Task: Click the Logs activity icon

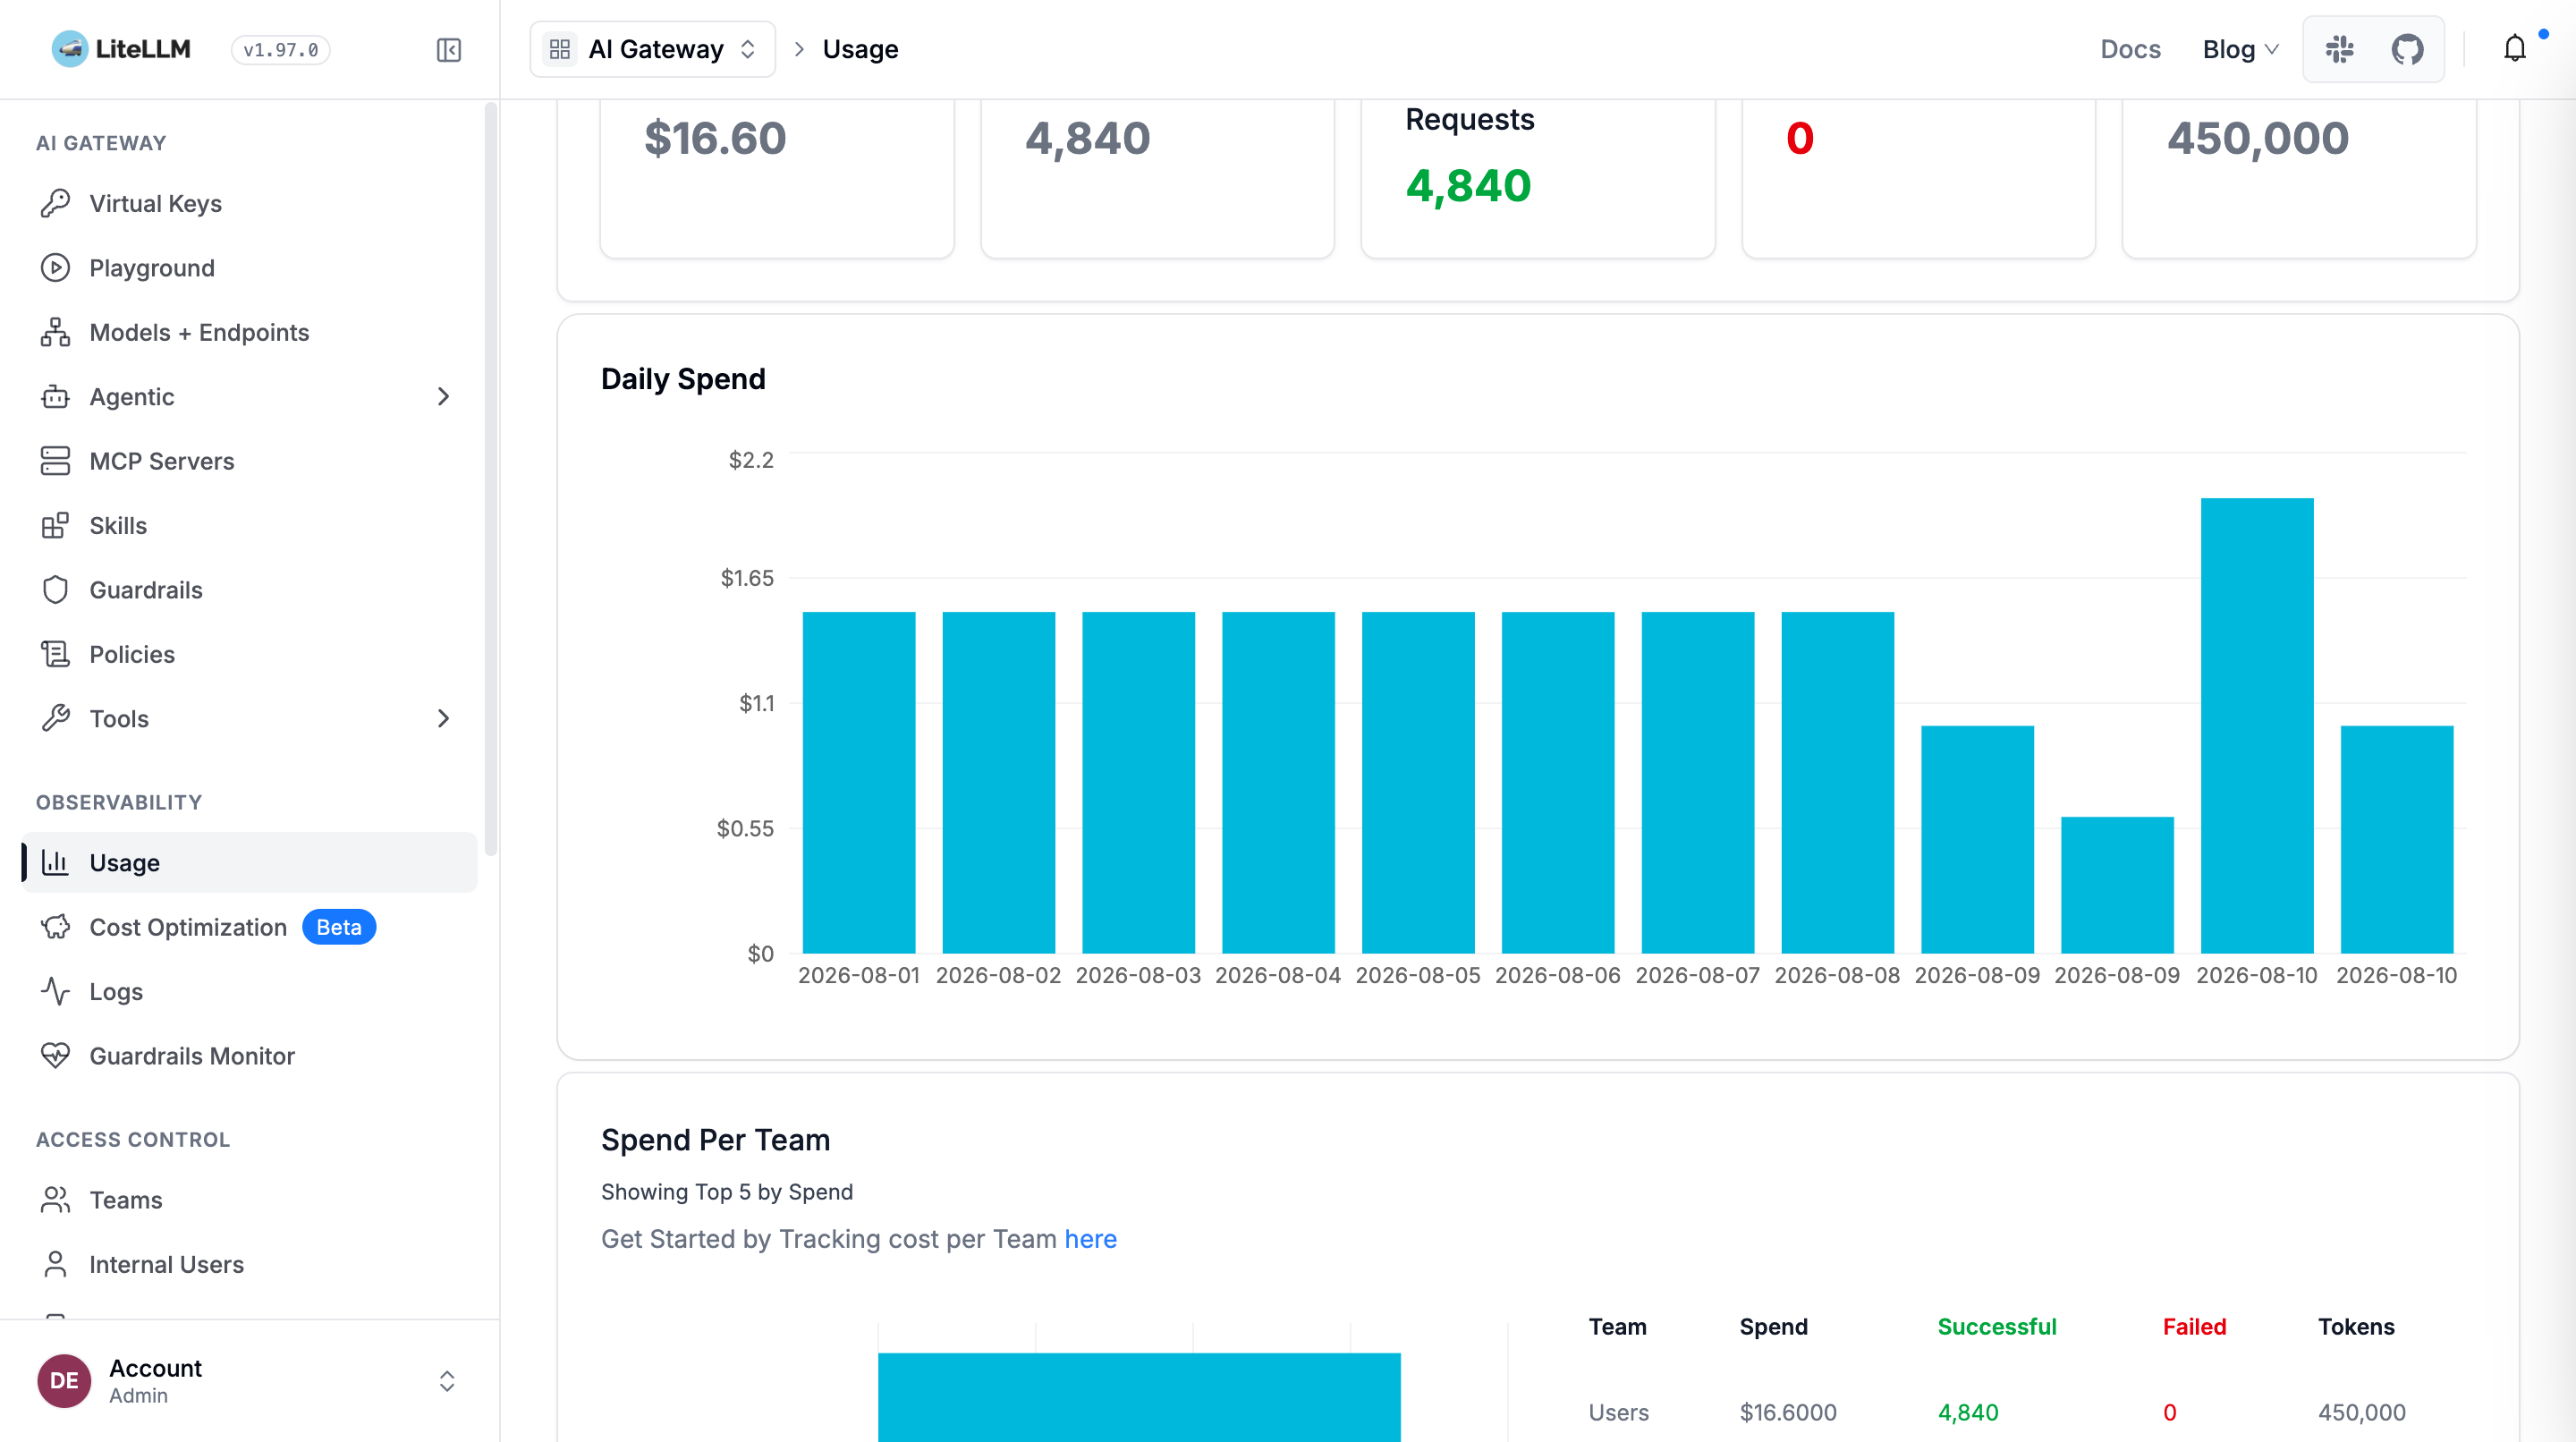Action: [x=56, y=991]
